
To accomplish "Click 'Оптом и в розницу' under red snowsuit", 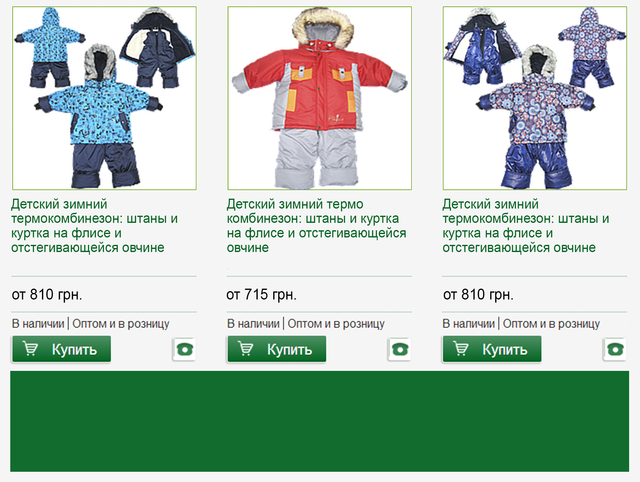I will [336, 324].
